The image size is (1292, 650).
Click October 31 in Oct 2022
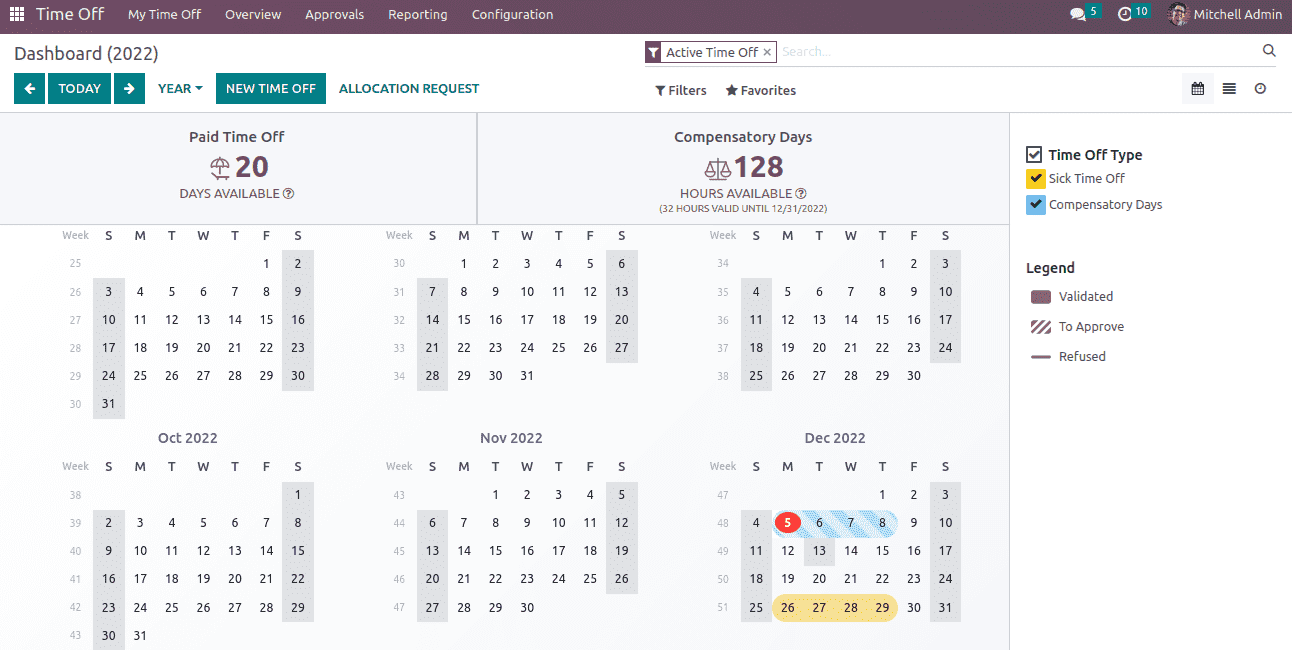pyautogui.click(x=140, y=636)
